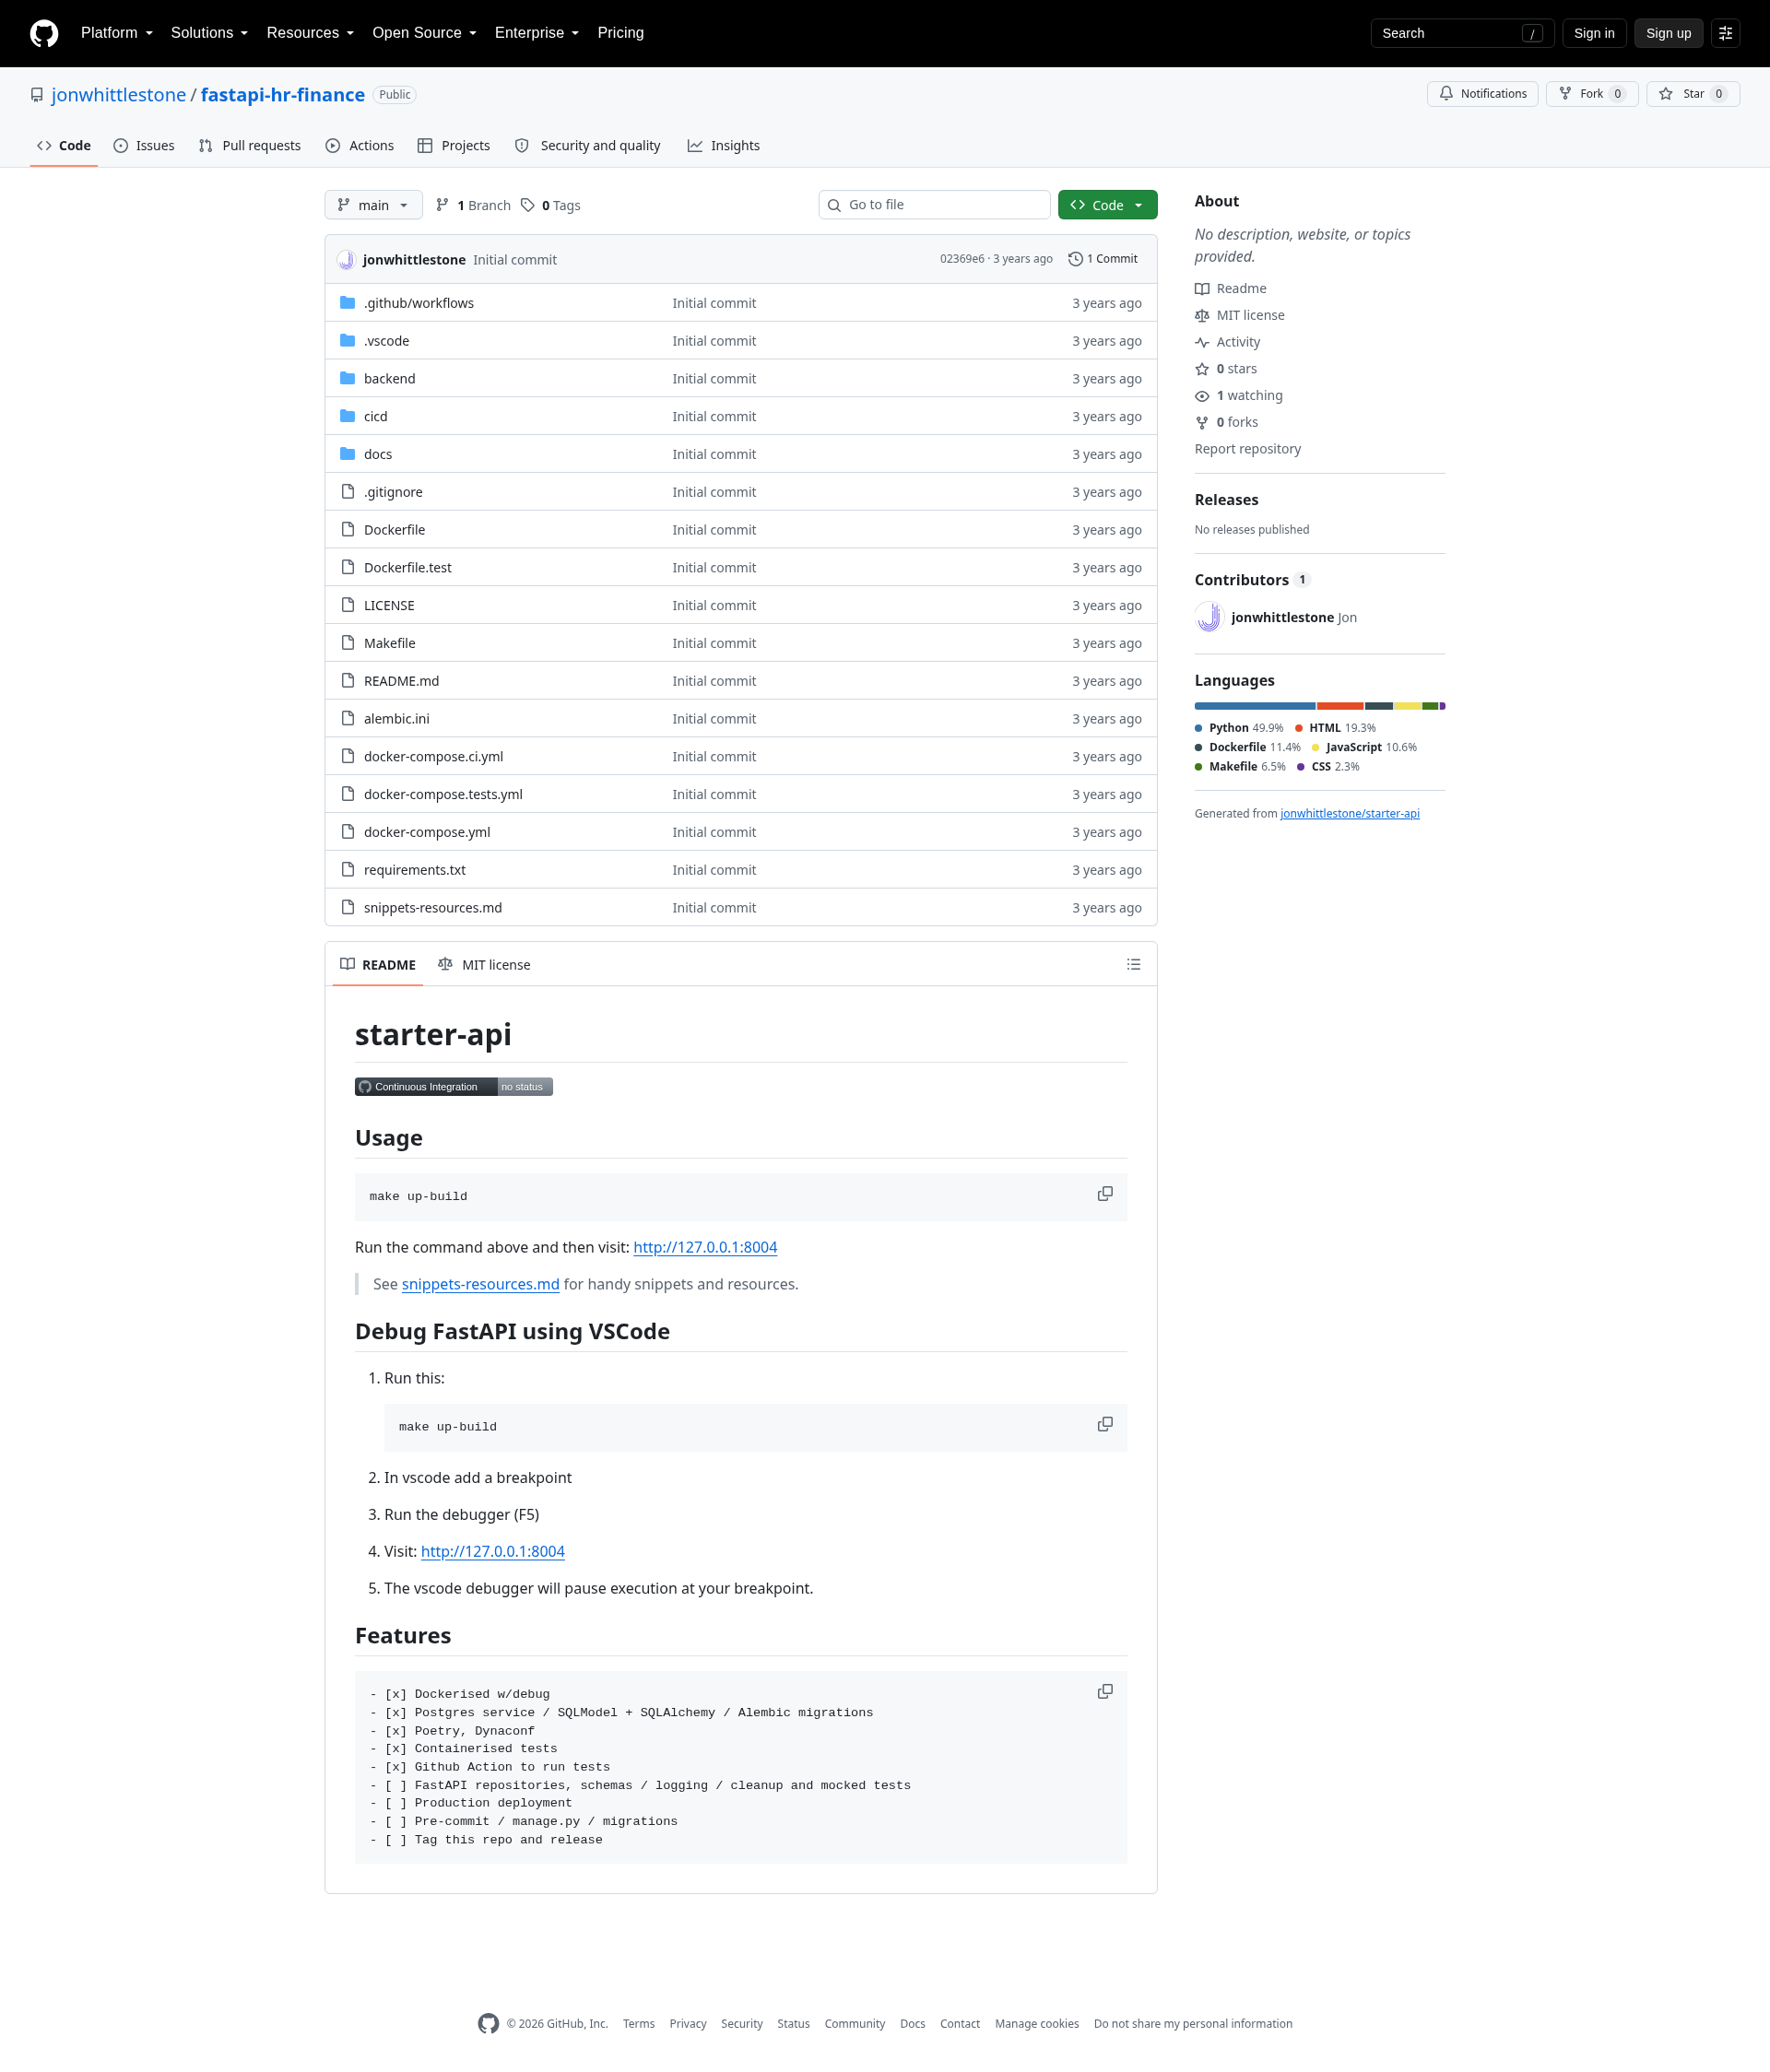Open the Pull requests tab

[250, 146]
